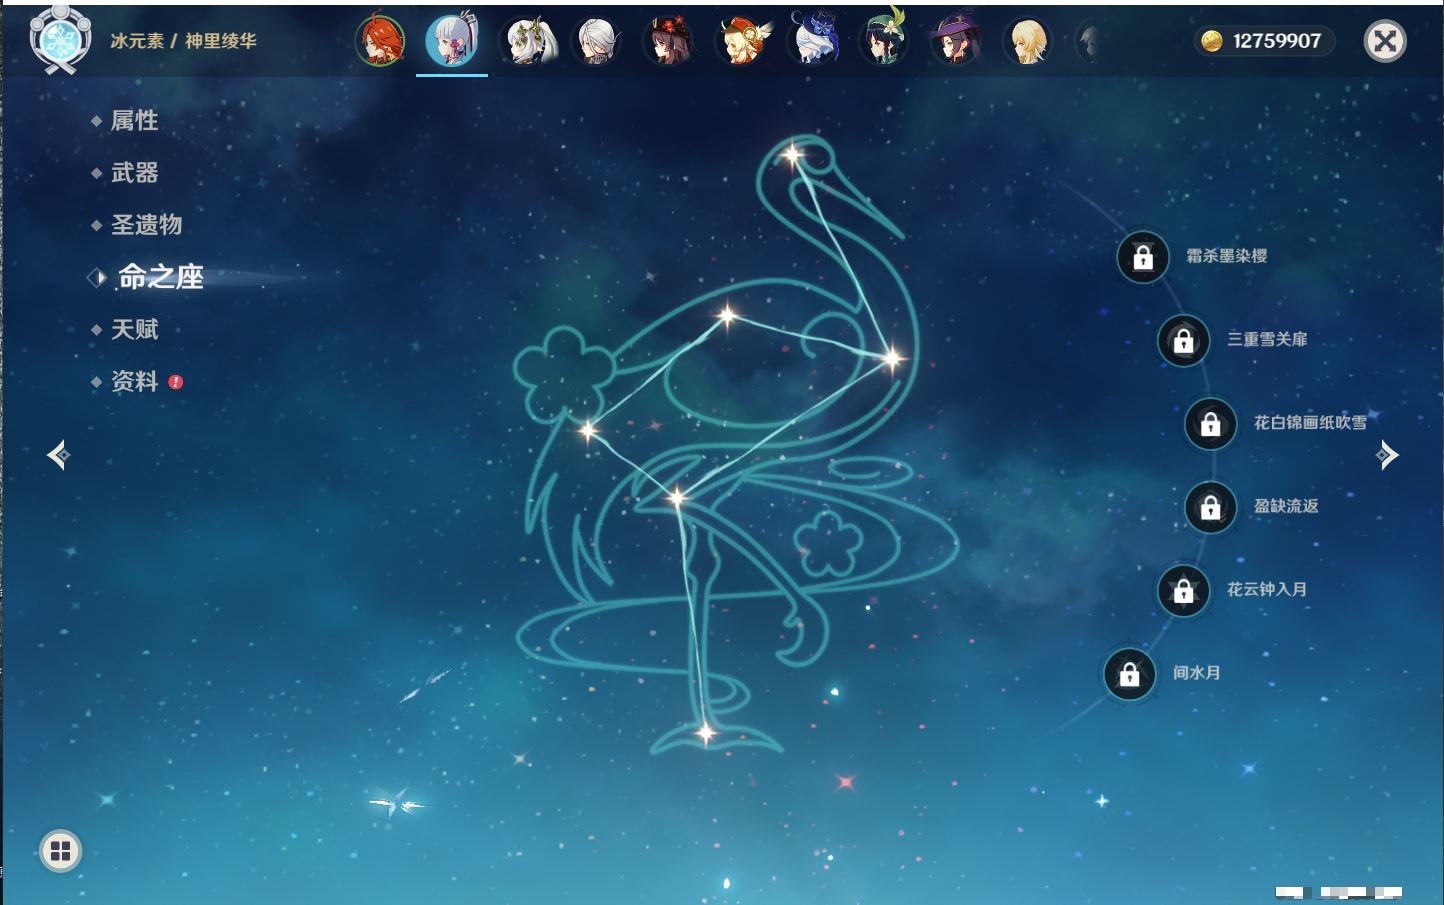Click the header text 冰元素 / 神里绫华

click(x=184, y=41)
